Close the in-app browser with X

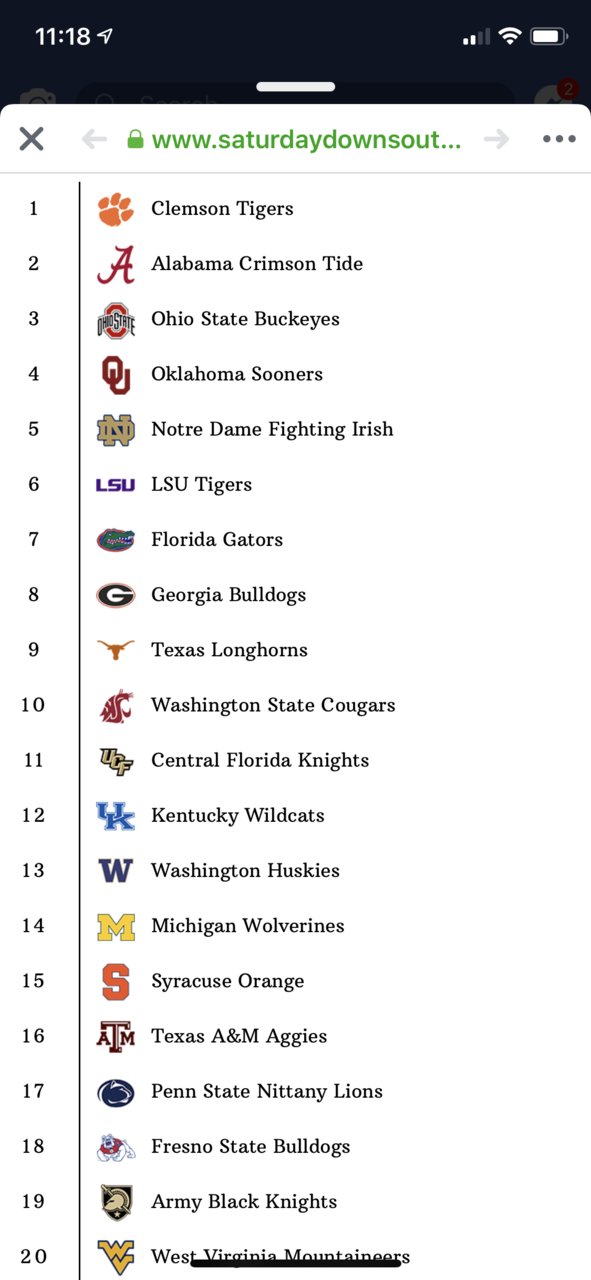(x=32, y=139)
